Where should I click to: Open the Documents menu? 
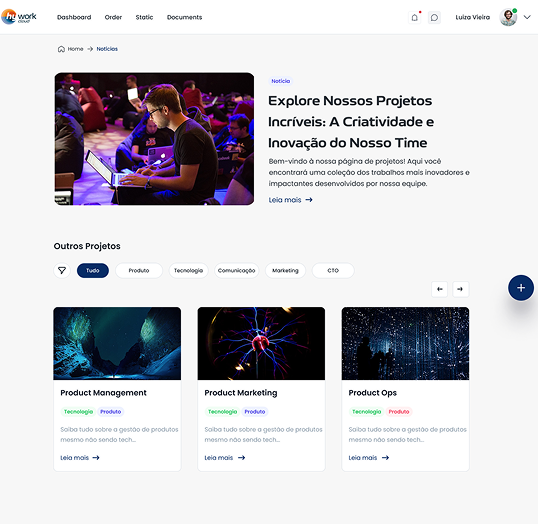(x=185, y=17)
